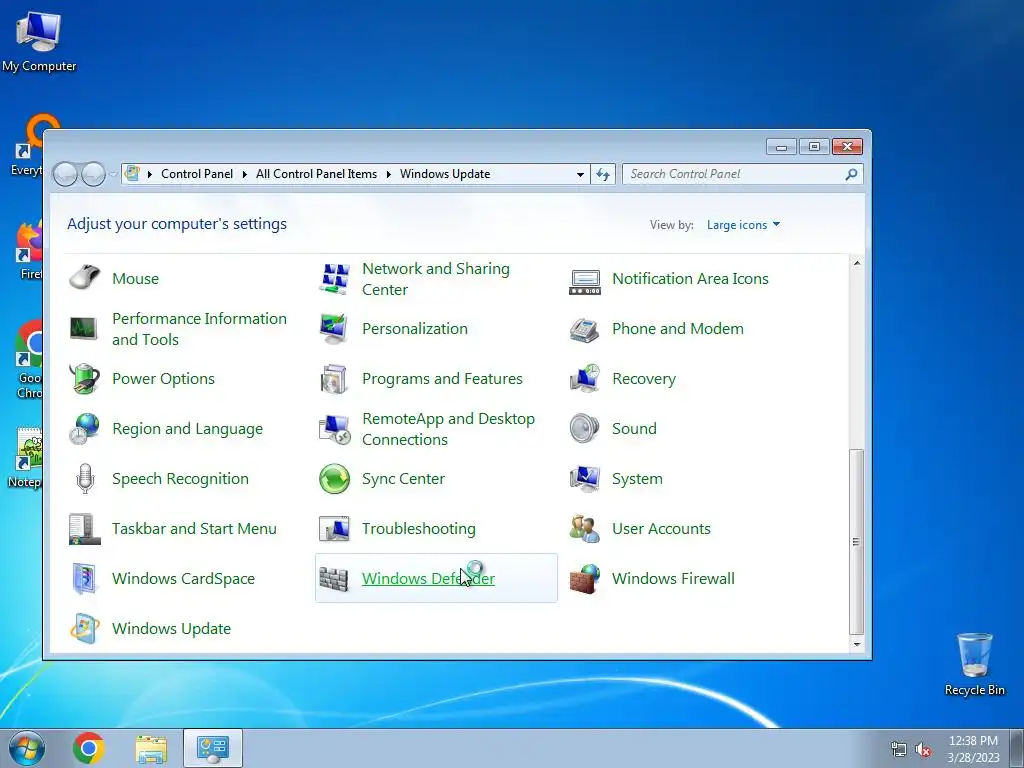
Task: Click the taskbar clock and date
Action: pos(973,748)
